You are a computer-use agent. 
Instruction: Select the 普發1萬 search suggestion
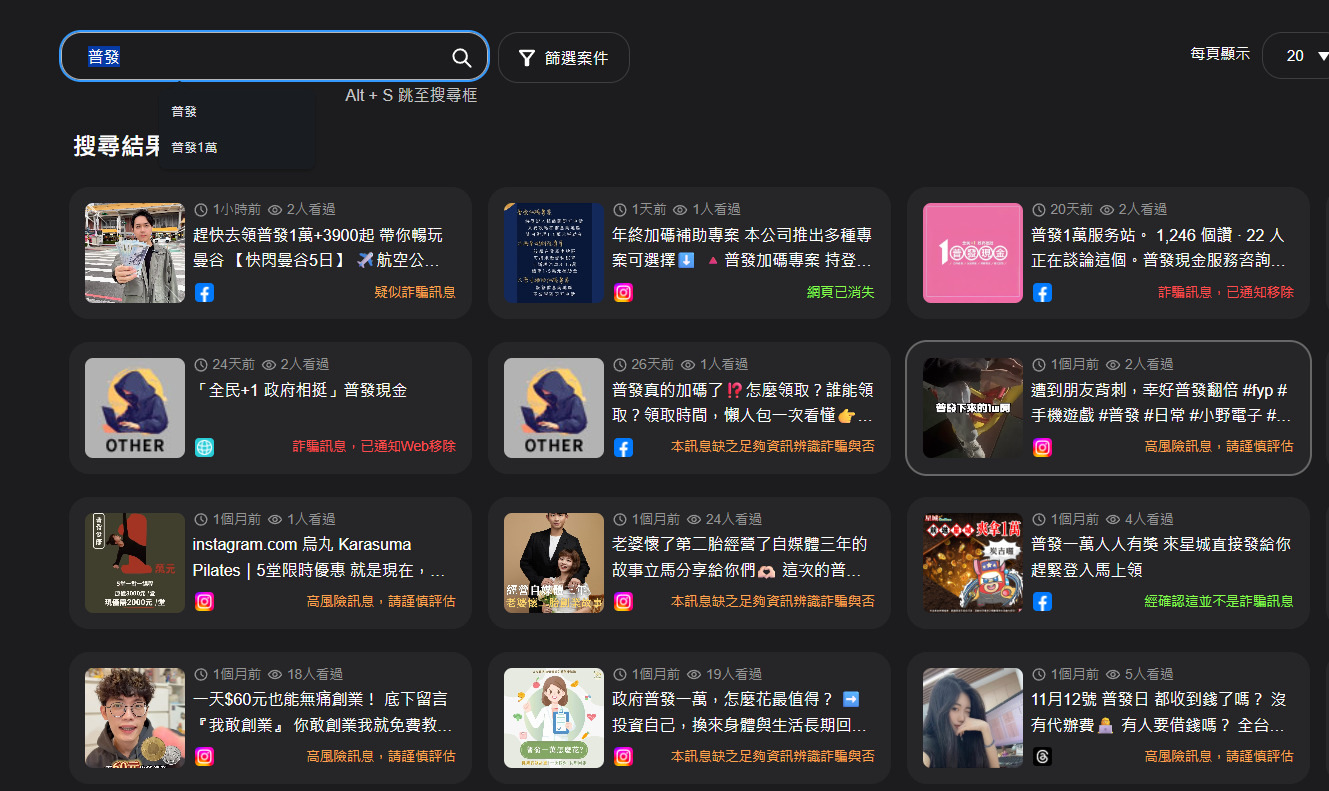click(194, 148)
